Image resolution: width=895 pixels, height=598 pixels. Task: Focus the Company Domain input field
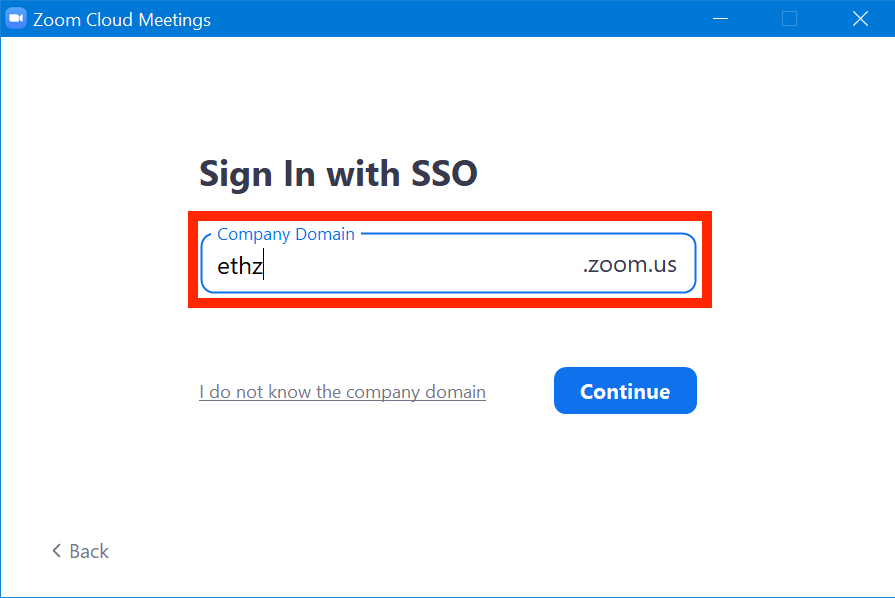click(448, 264)
